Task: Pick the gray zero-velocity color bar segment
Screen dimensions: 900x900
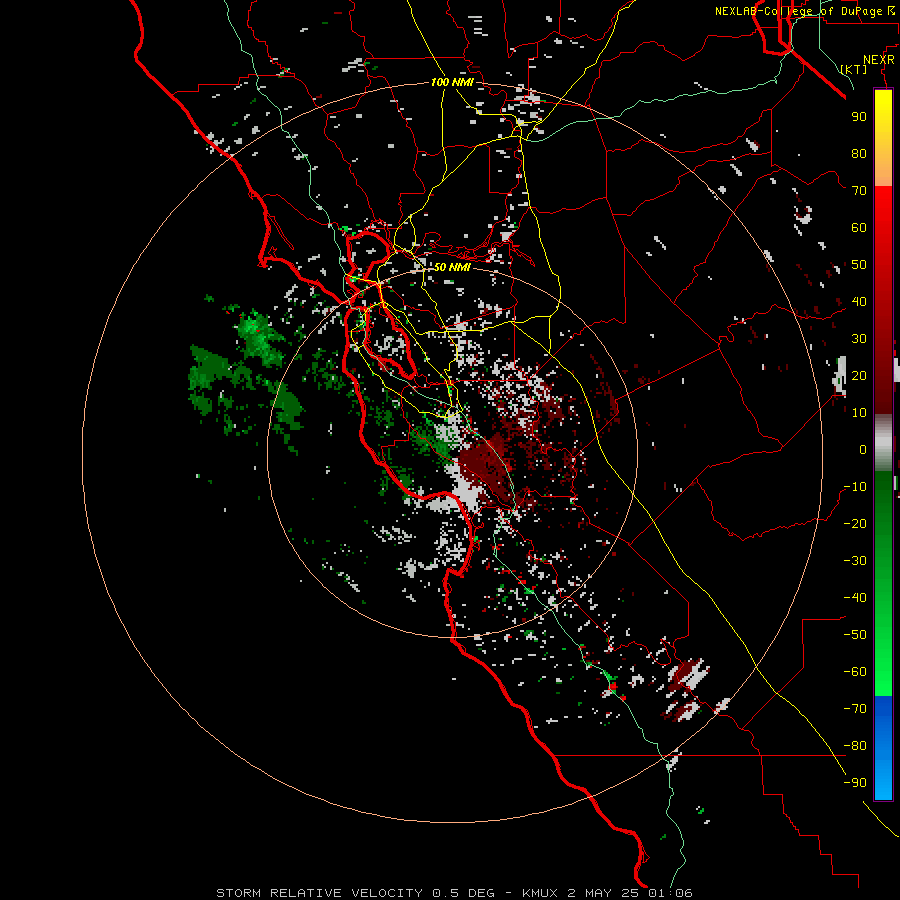Action: (883, 443)
